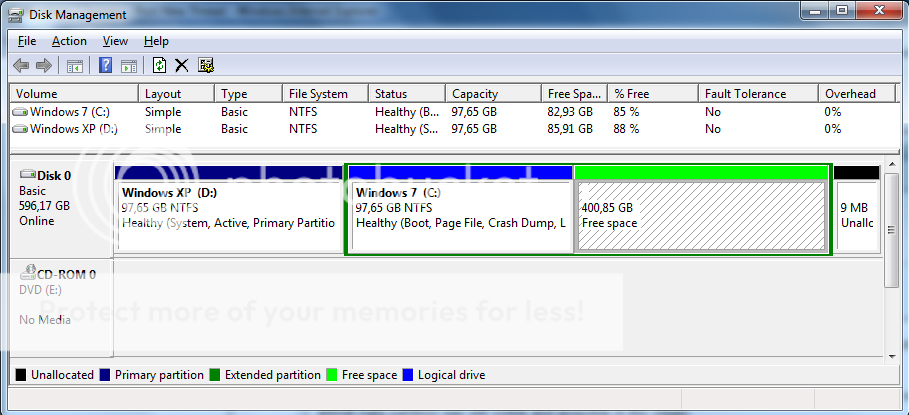Click the green Refresh toolbar icon

[x=159, y=66]
